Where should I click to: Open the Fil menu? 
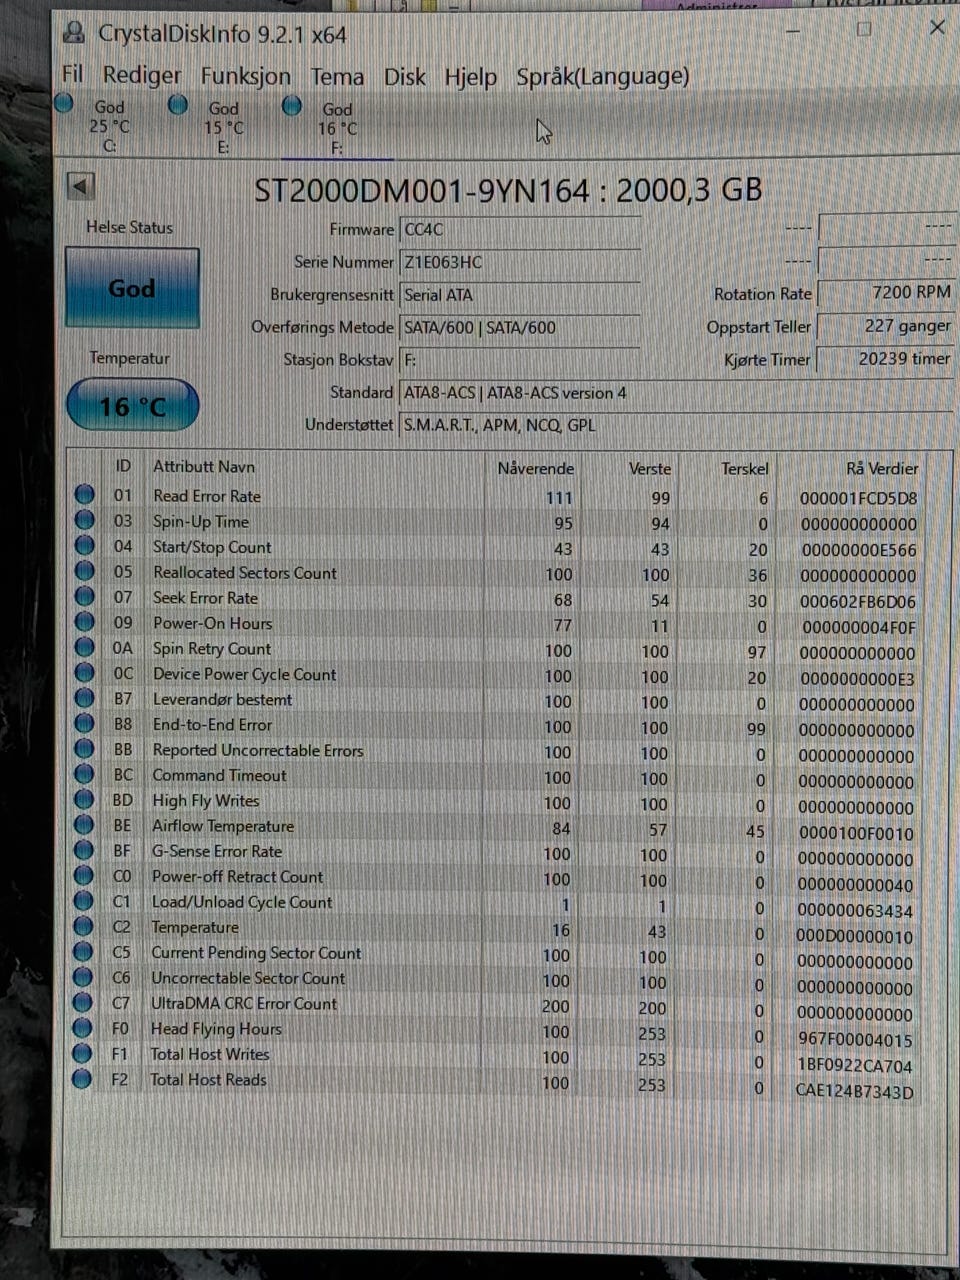point(72,74)
